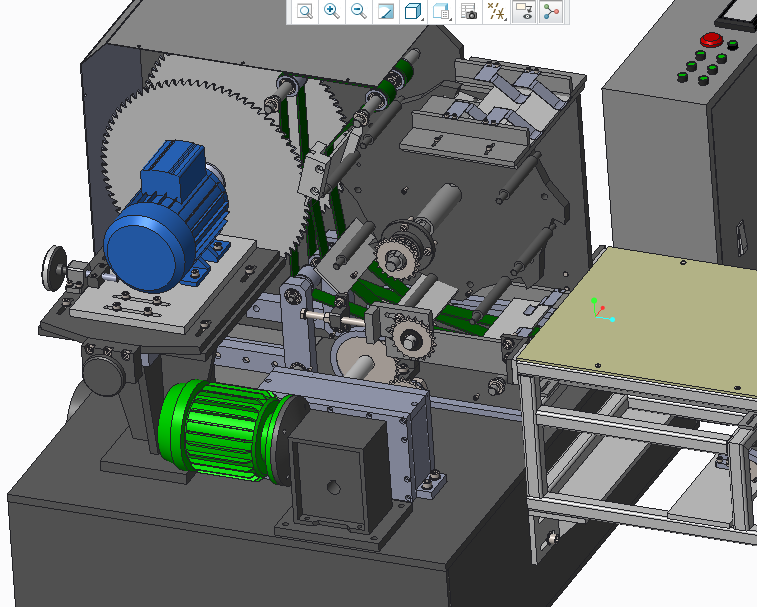Open the Display Style cube dropdown
This screenshot has width=757, height=607.
tap(413, 11)
